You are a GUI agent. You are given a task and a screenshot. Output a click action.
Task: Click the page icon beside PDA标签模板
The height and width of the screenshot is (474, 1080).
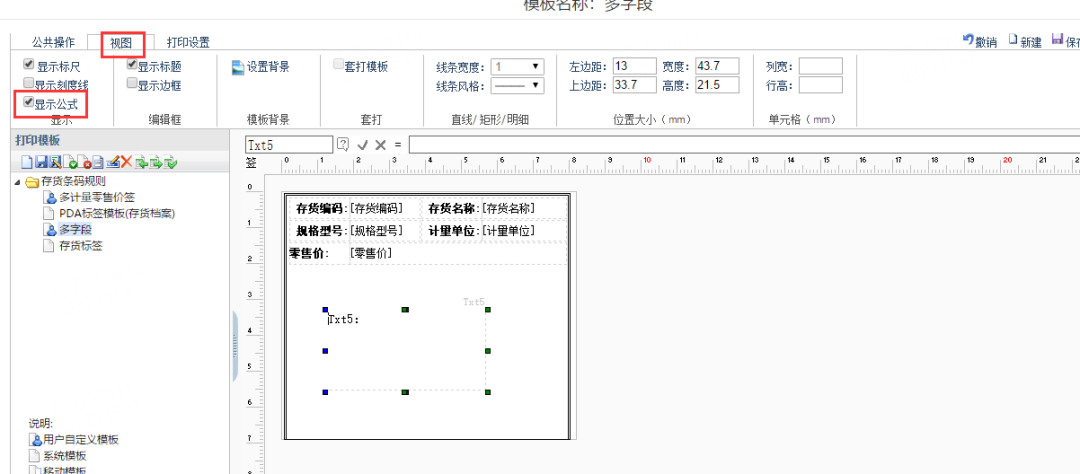point(49,214)
